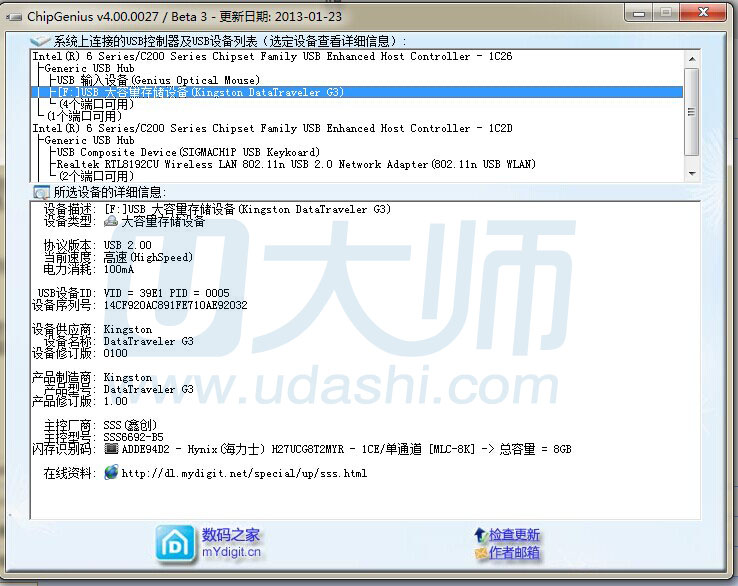Click the ChipGenius title bar app icon

(x=14, y=17)
